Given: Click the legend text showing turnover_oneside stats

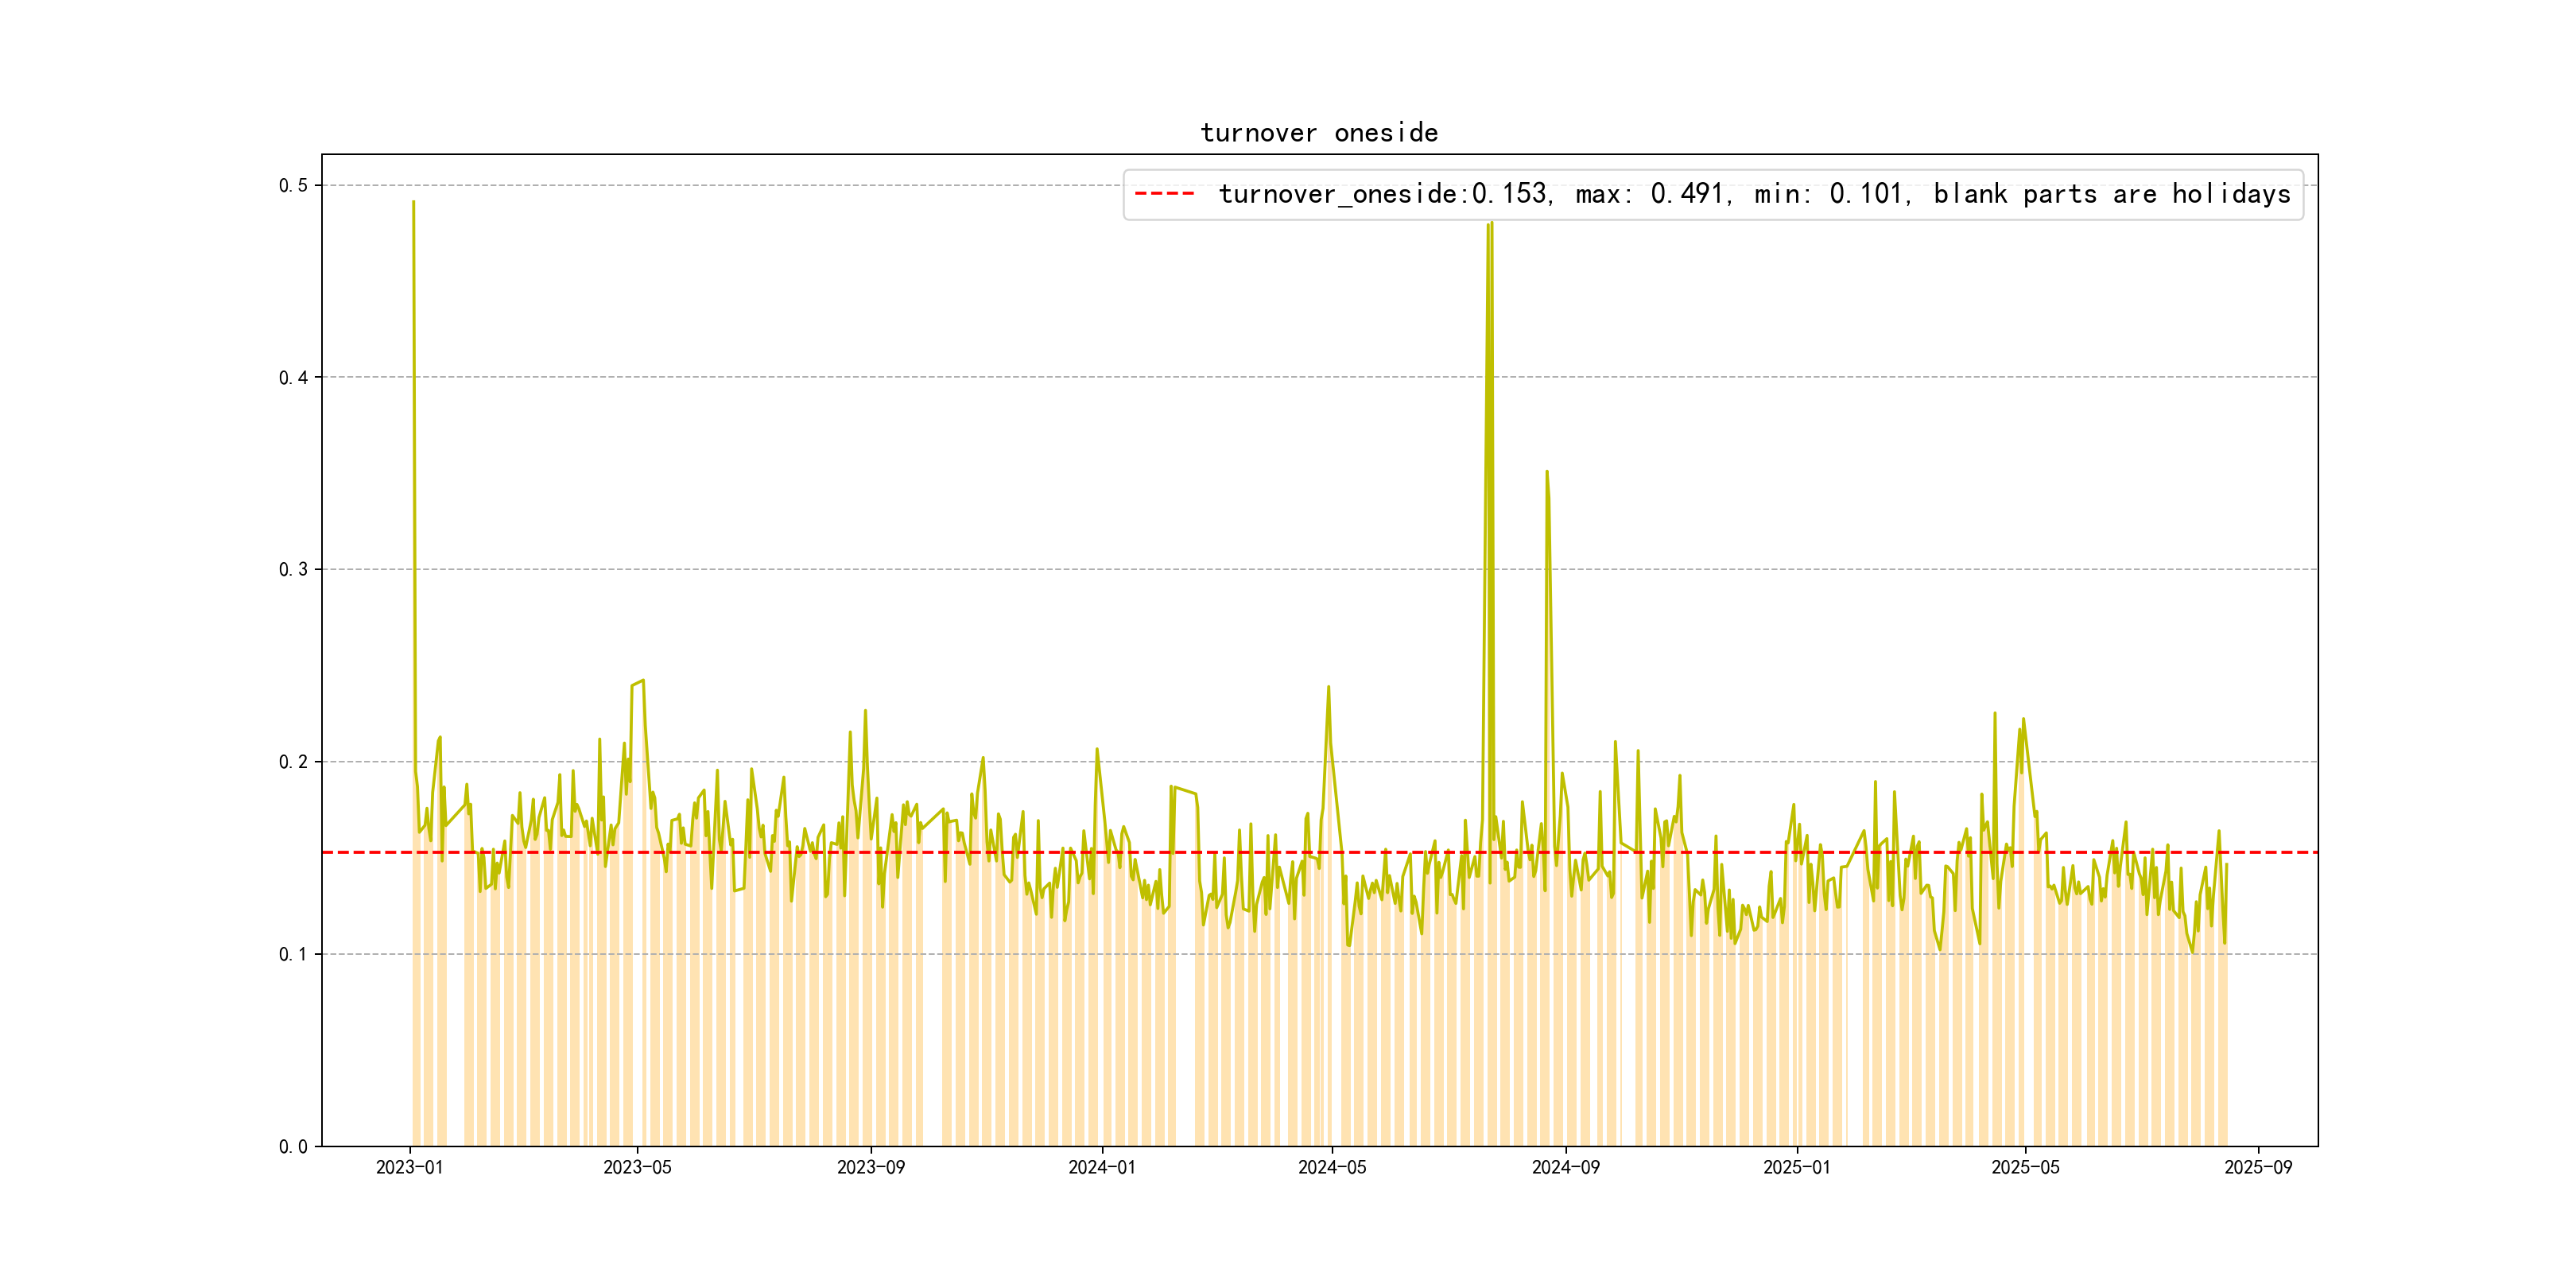Looking at the screenshot, I should pos(1754,194).
